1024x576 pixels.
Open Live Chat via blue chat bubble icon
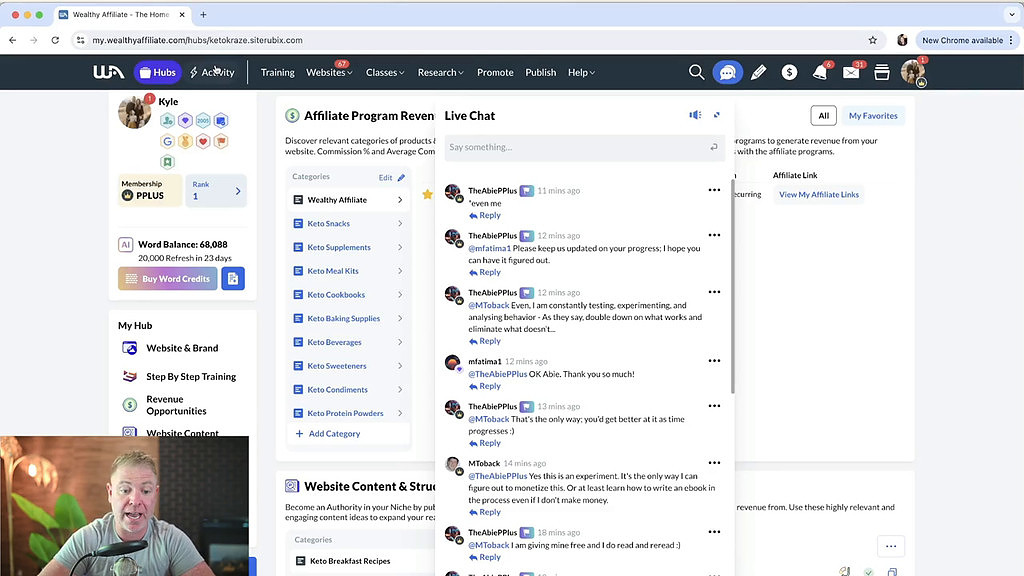click(727, 71)
